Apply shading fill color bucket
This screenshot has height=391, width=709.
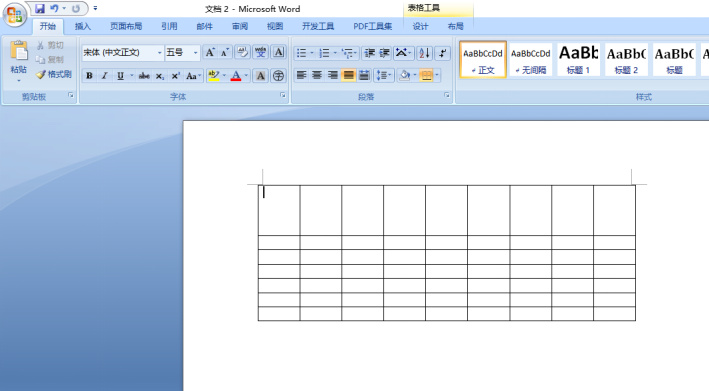pos(405,75)
